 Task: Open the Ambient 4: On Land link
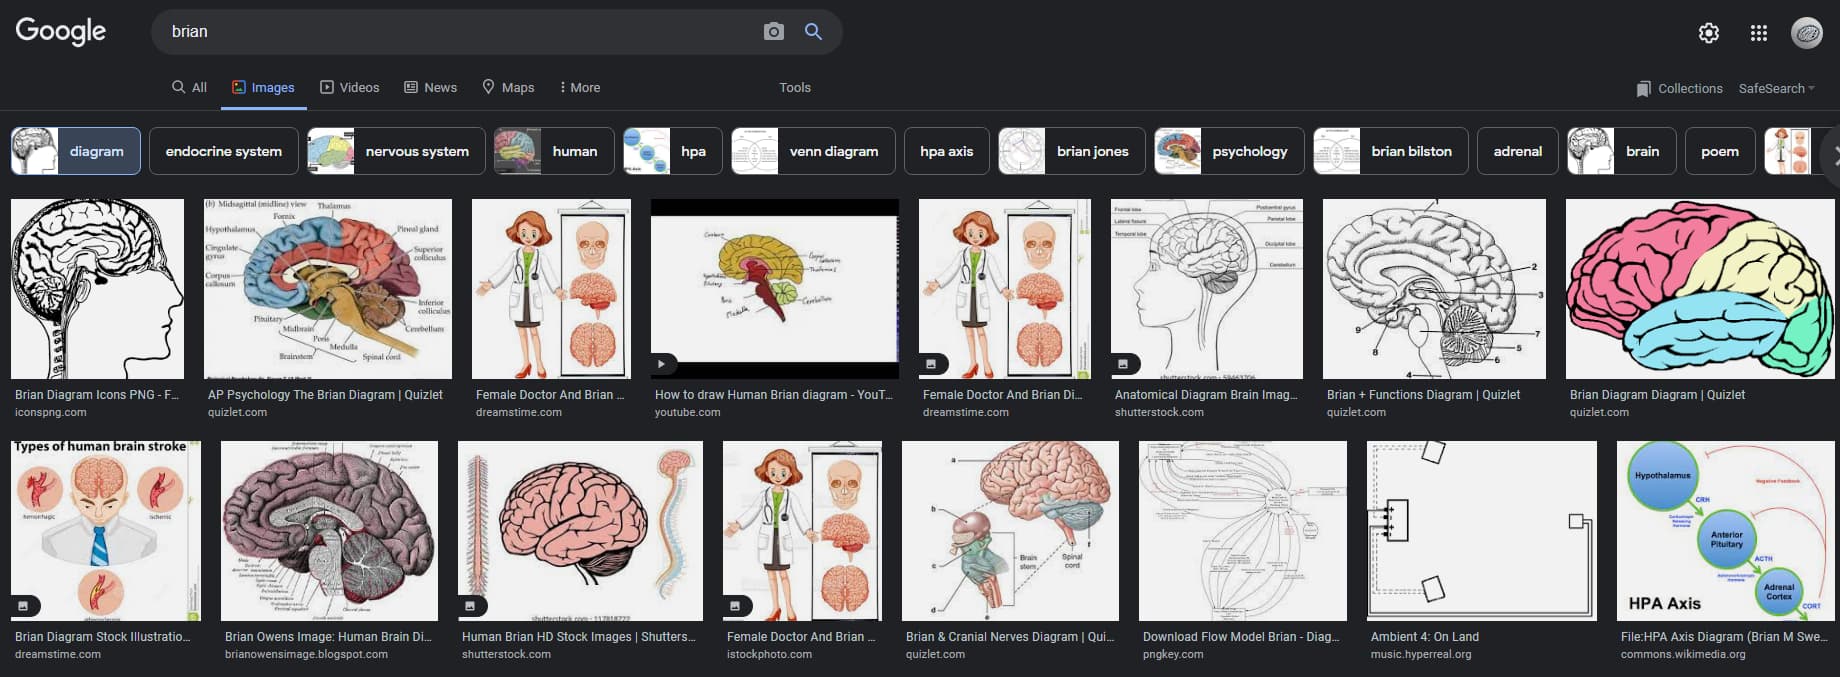[x=1424, y=636]
